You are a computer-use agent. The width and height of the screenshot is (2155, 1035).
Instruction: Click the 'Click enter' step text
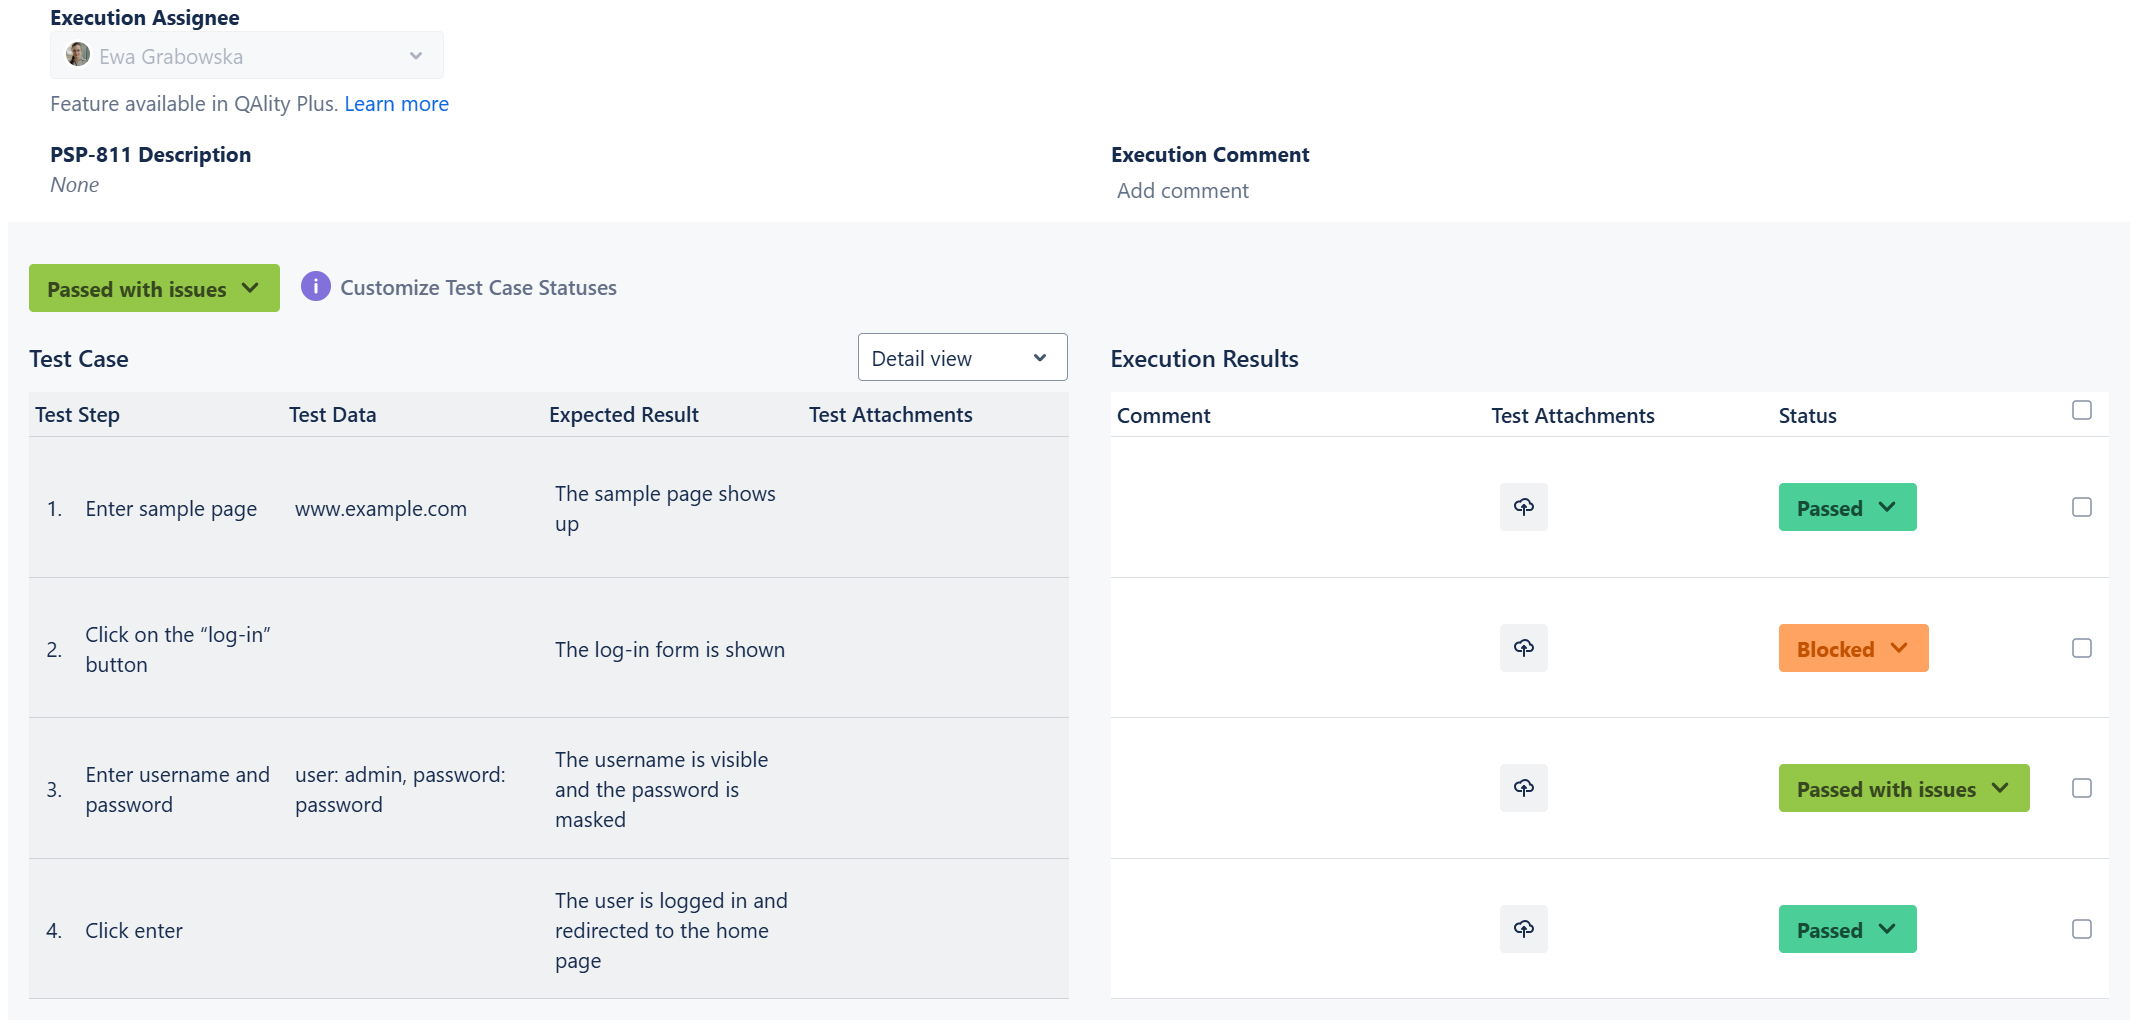coord(134,931)
